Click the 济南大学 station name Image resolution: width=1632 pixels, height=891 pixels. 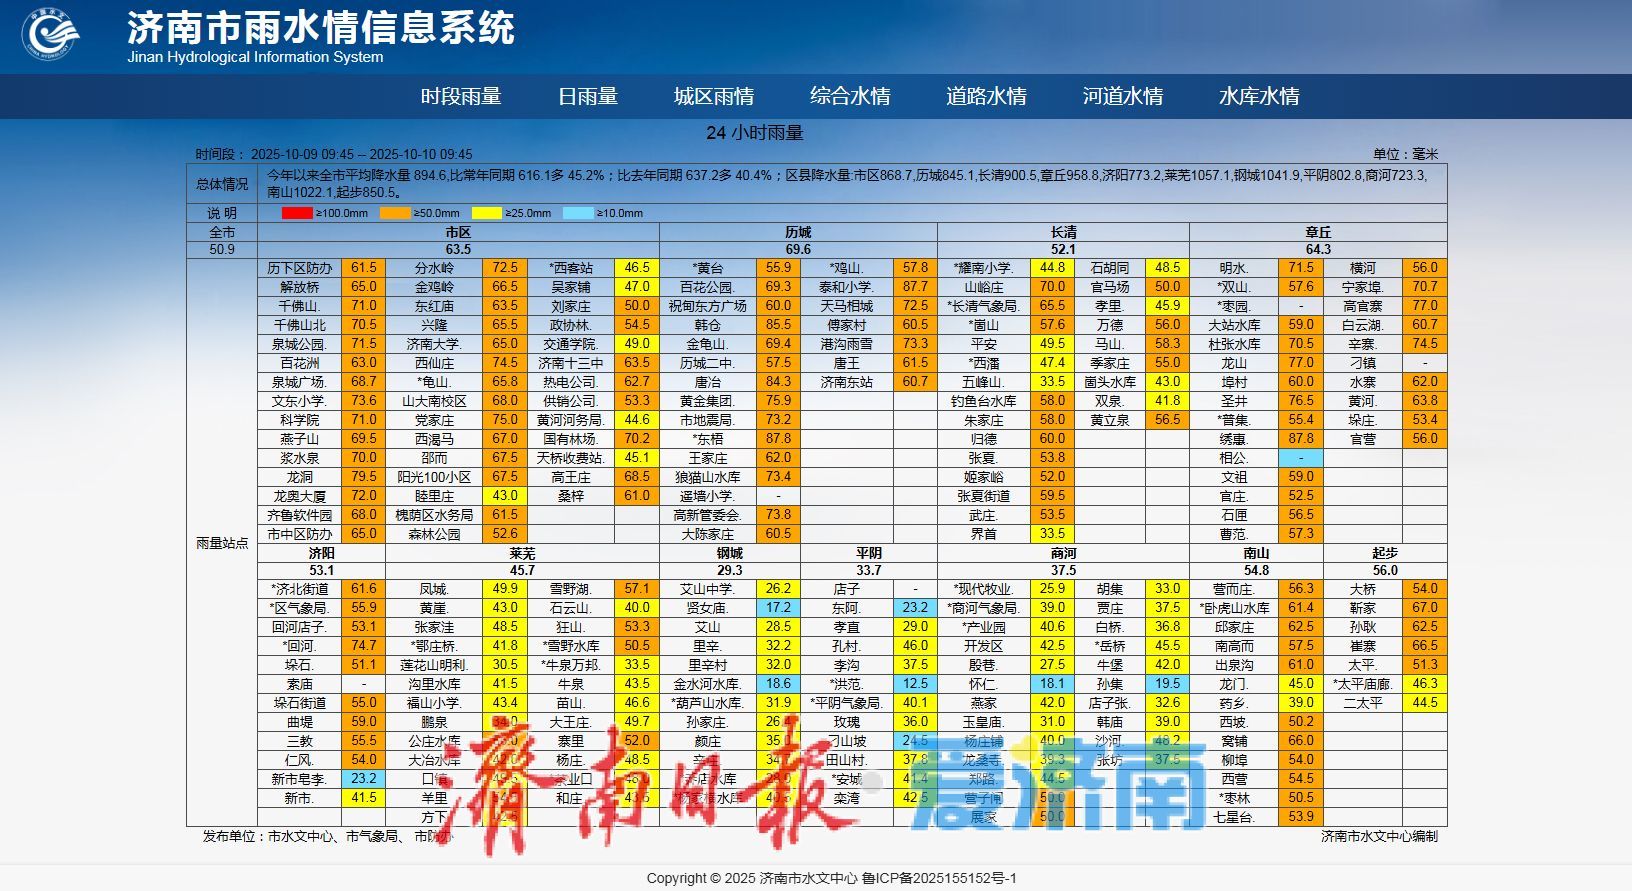434,344
